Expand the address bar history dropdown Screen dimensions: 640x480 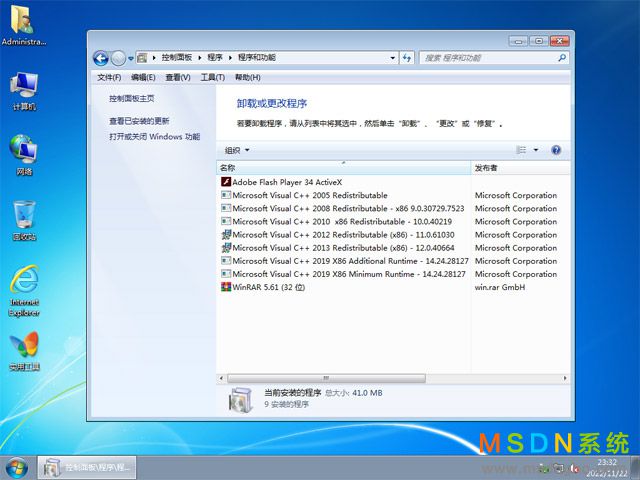[392, 58]
